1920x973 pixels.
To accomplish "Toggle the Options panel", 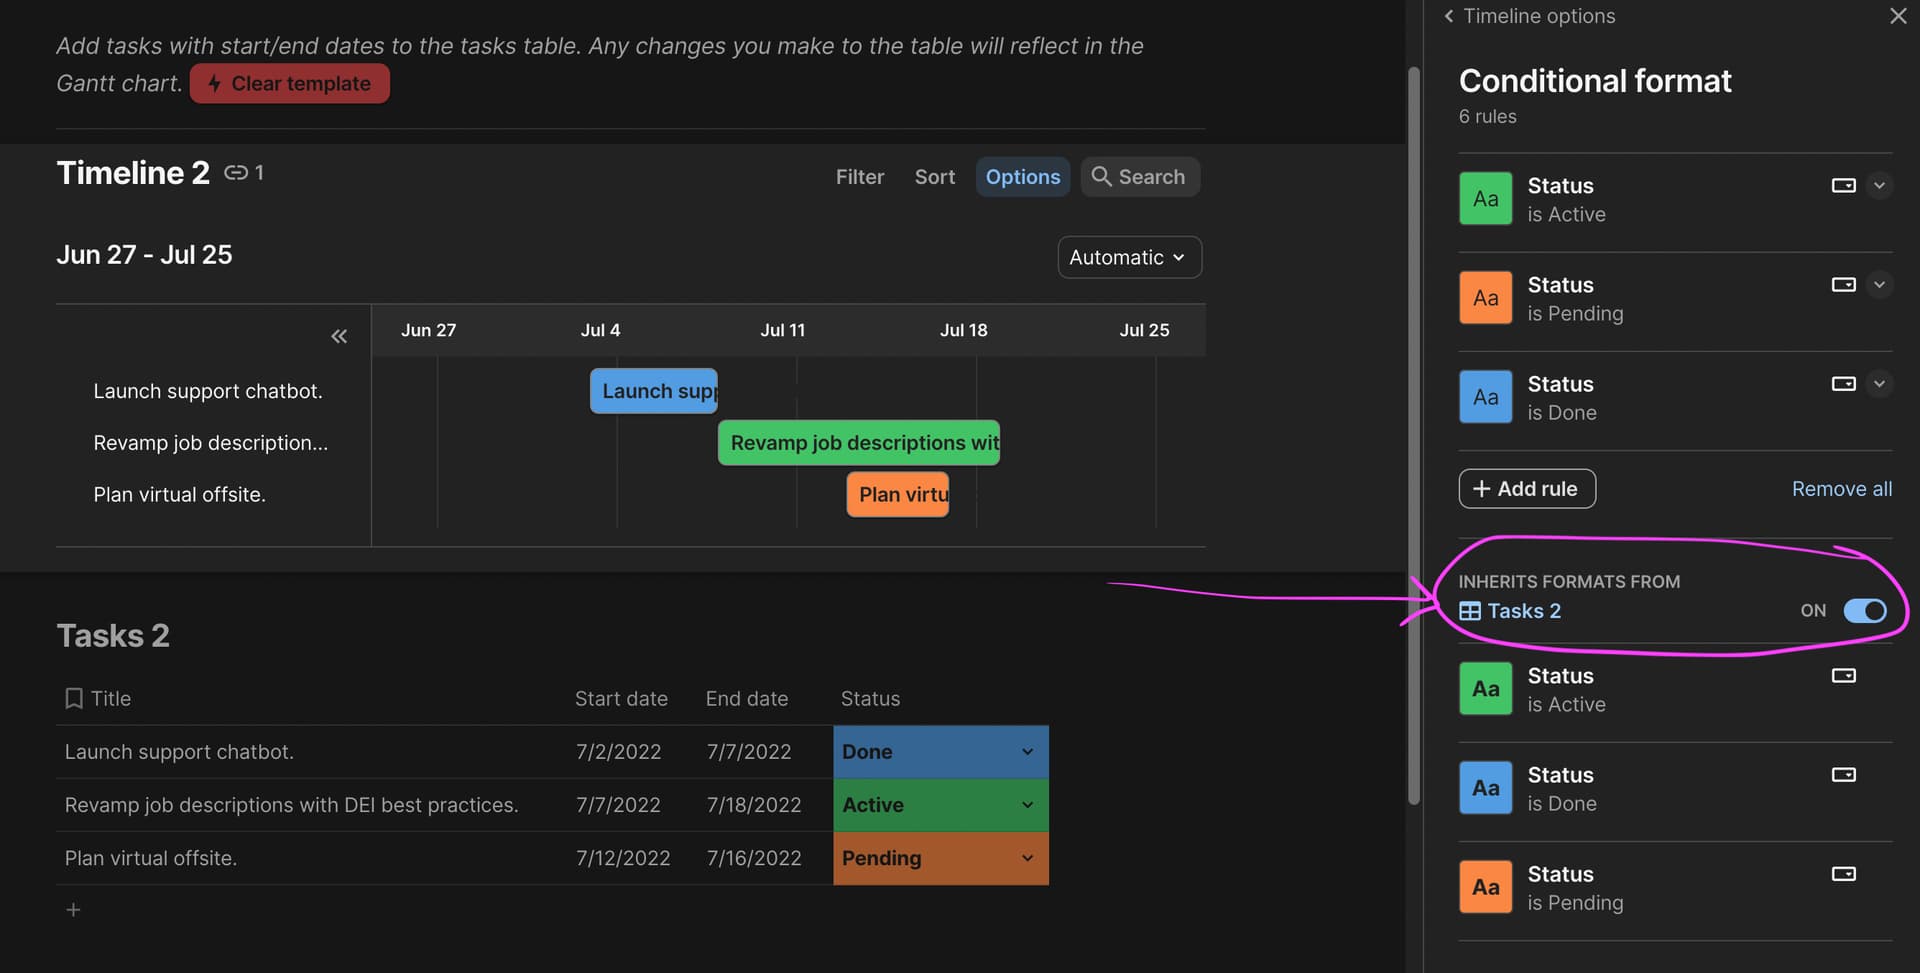I will 1023,177.
